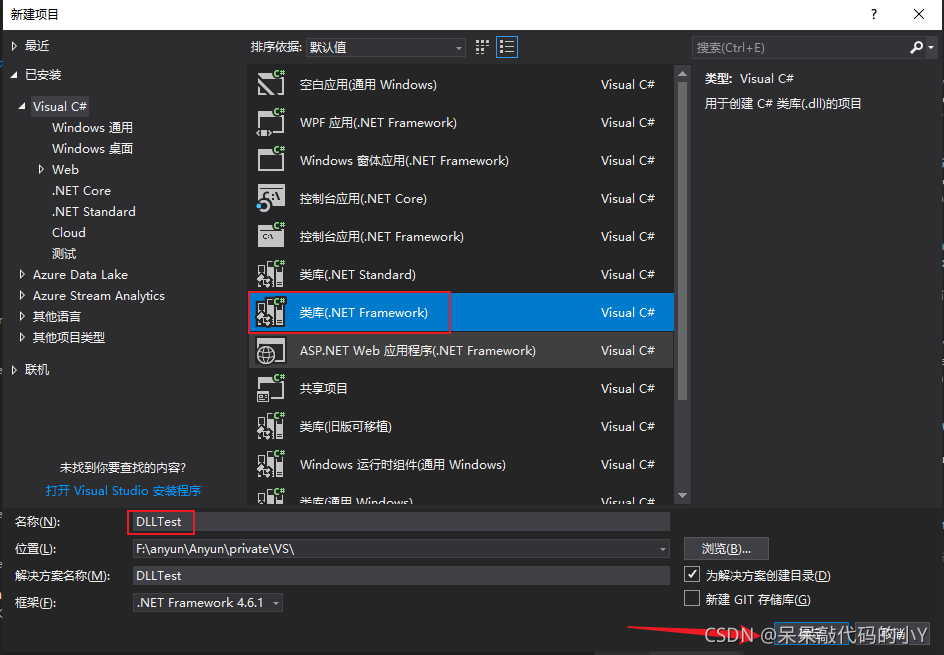Click the project name field DLLTest
944x655 pixels.
tap(401, 522)
